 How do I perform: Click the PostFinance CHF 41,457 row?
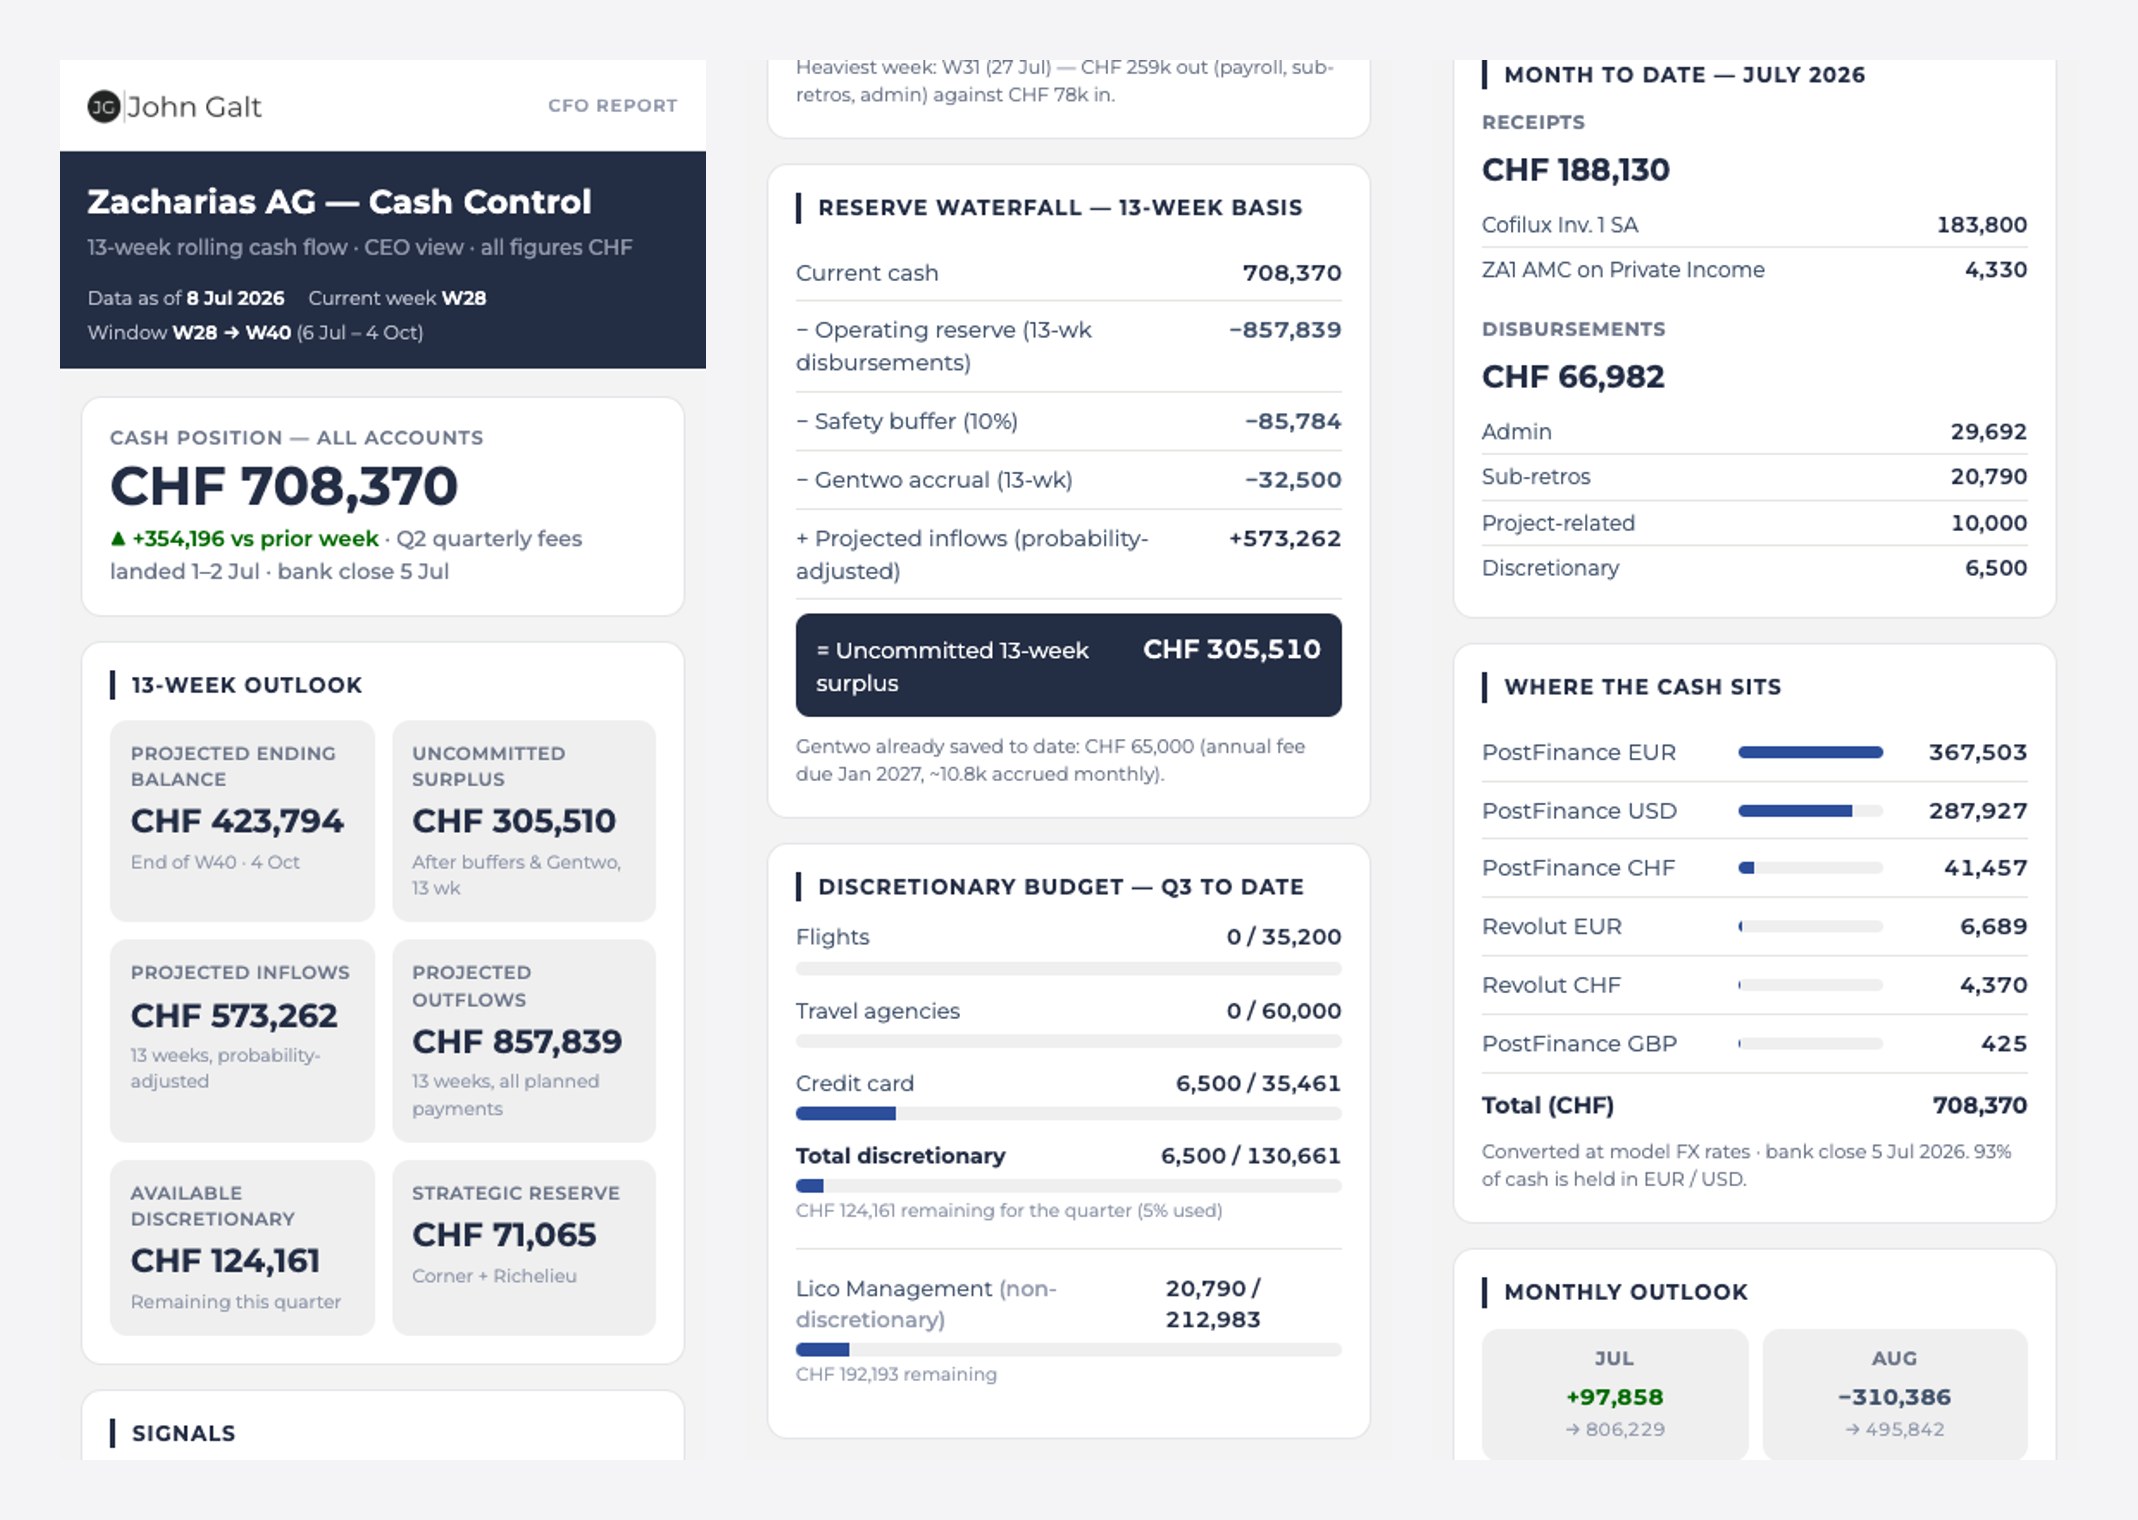click(x=1754, y=868)
